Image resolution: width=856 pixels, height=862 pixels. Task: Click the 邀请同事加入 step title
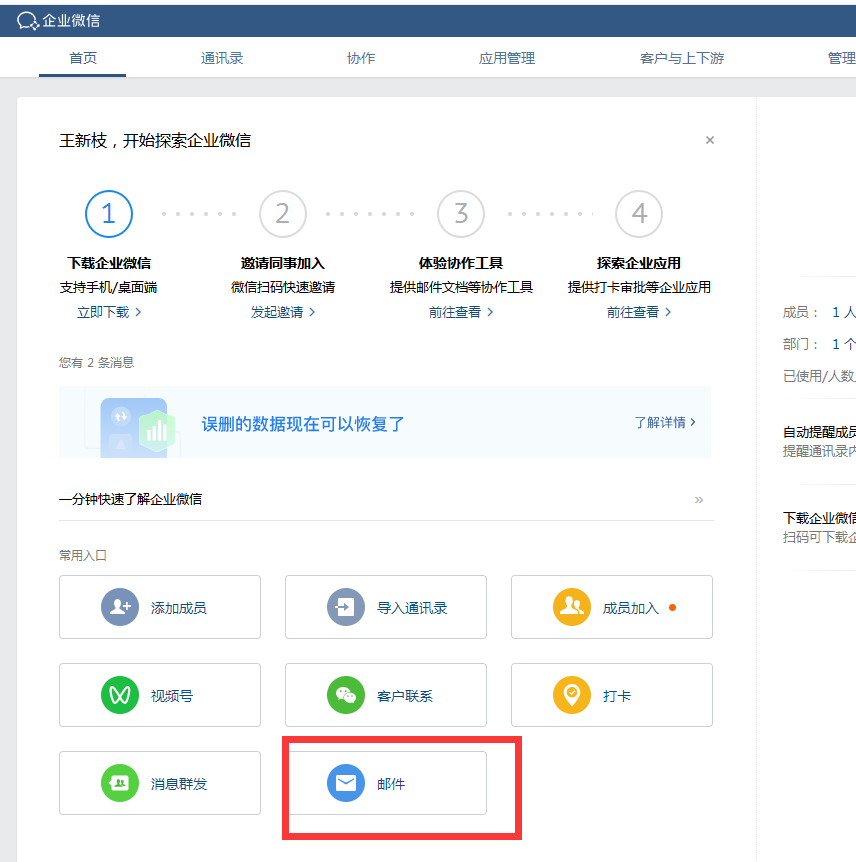[x=283, y=263]
